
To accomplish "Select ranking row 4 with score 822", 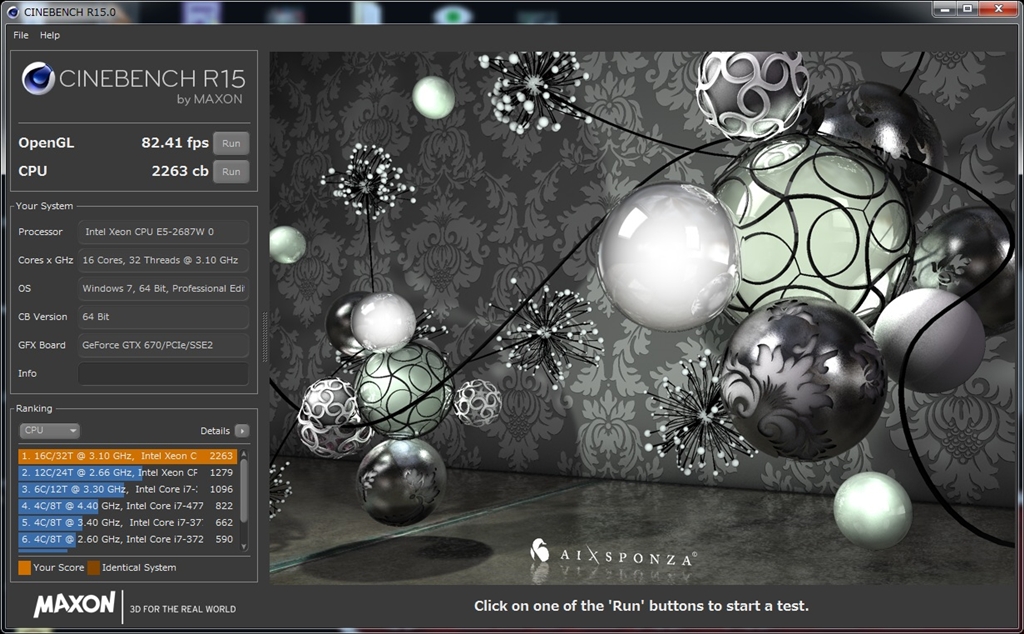I will [x=127, y=505].
